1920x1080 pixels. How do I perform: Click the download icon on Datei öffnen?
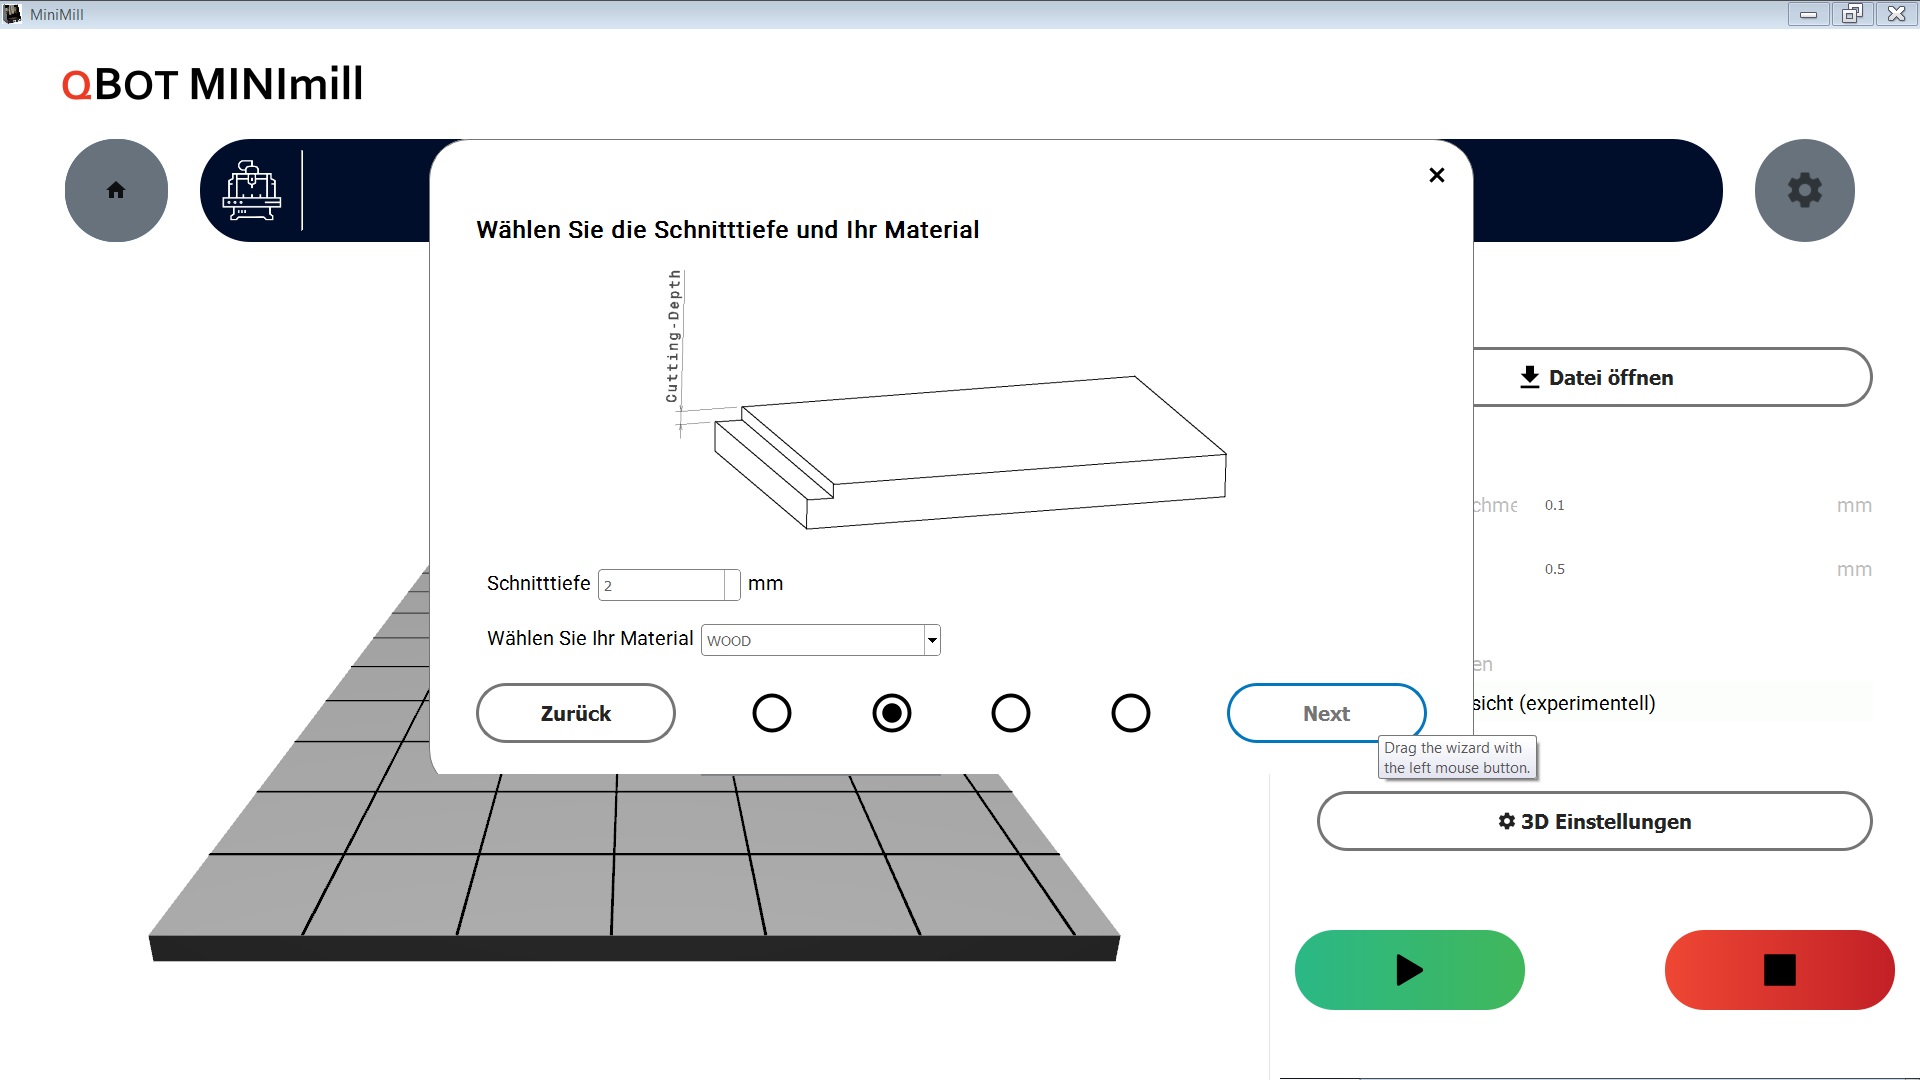1529,377
